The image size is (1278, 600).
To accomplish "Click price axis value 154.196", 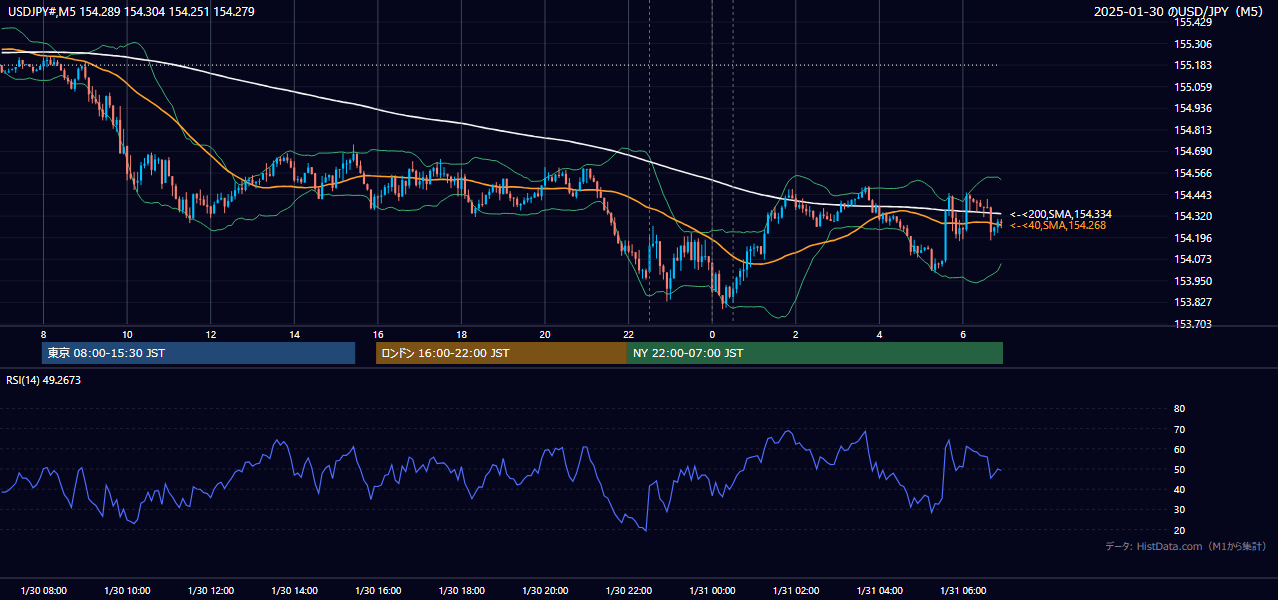I will 1192,238.
